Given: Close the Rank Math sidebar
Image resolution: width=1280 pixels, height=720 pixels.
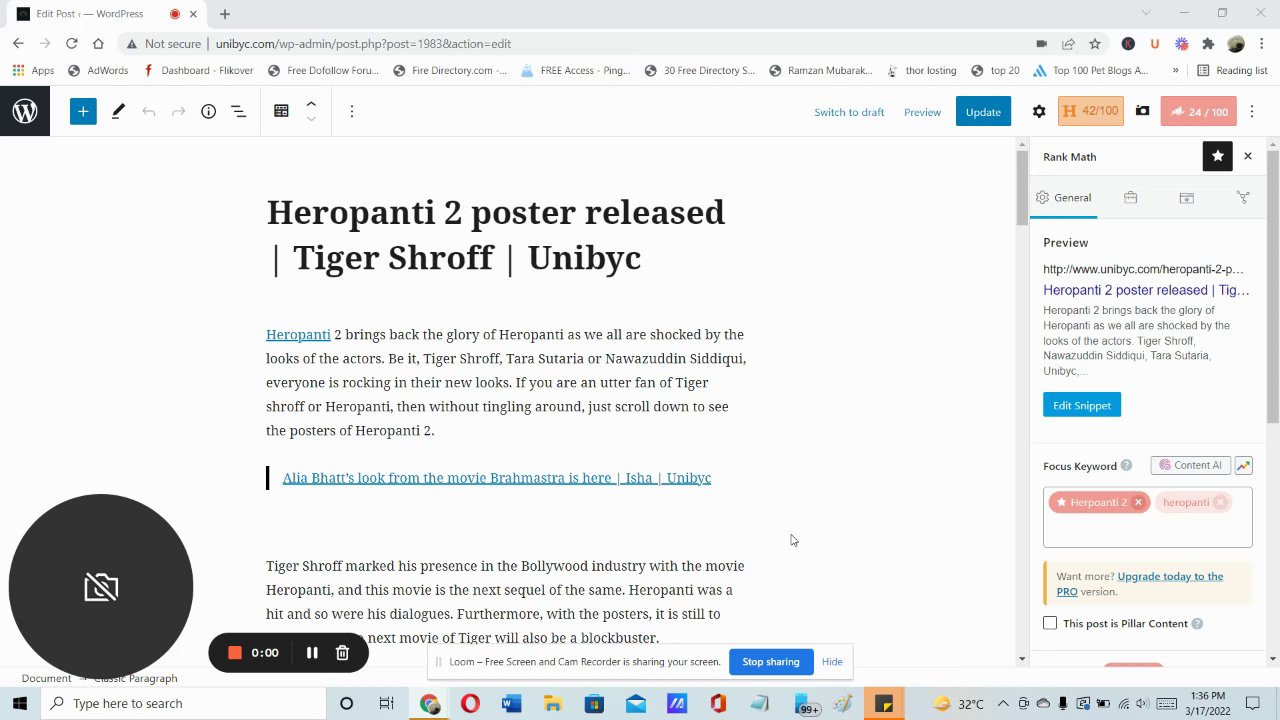Looking at the screenshot, I should tap(1248, 156).
